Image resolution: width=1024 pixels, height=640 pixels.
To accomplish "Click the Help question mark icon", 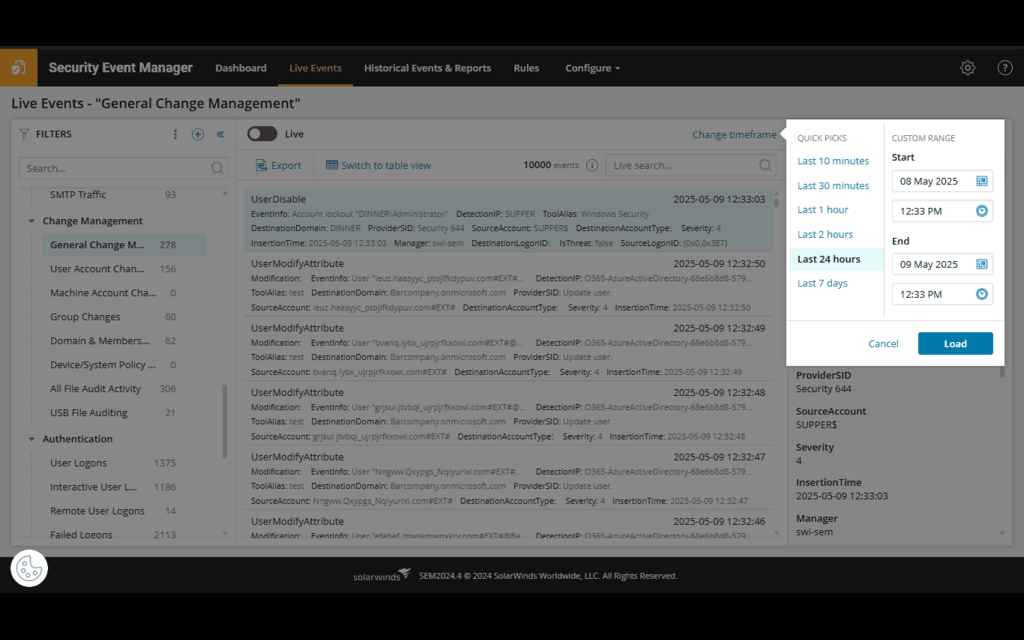I will [x=1005, y=67].
